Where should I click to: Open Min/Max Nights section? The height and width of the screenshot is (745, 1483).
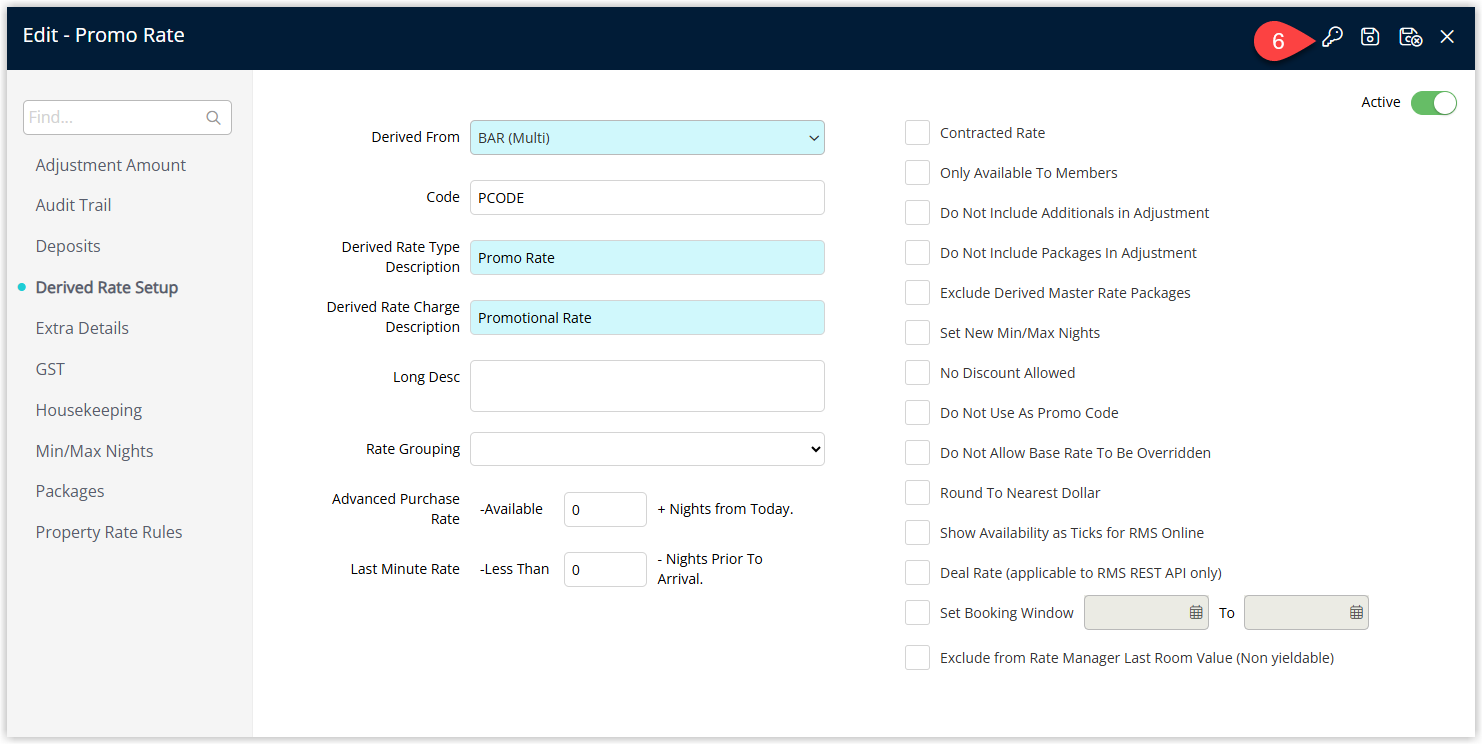coord(95,451)
